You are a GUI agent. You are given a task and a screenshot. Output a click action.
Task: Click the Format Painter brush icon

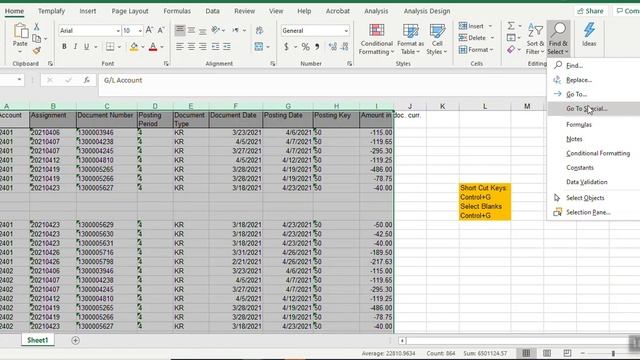point(37,50)
